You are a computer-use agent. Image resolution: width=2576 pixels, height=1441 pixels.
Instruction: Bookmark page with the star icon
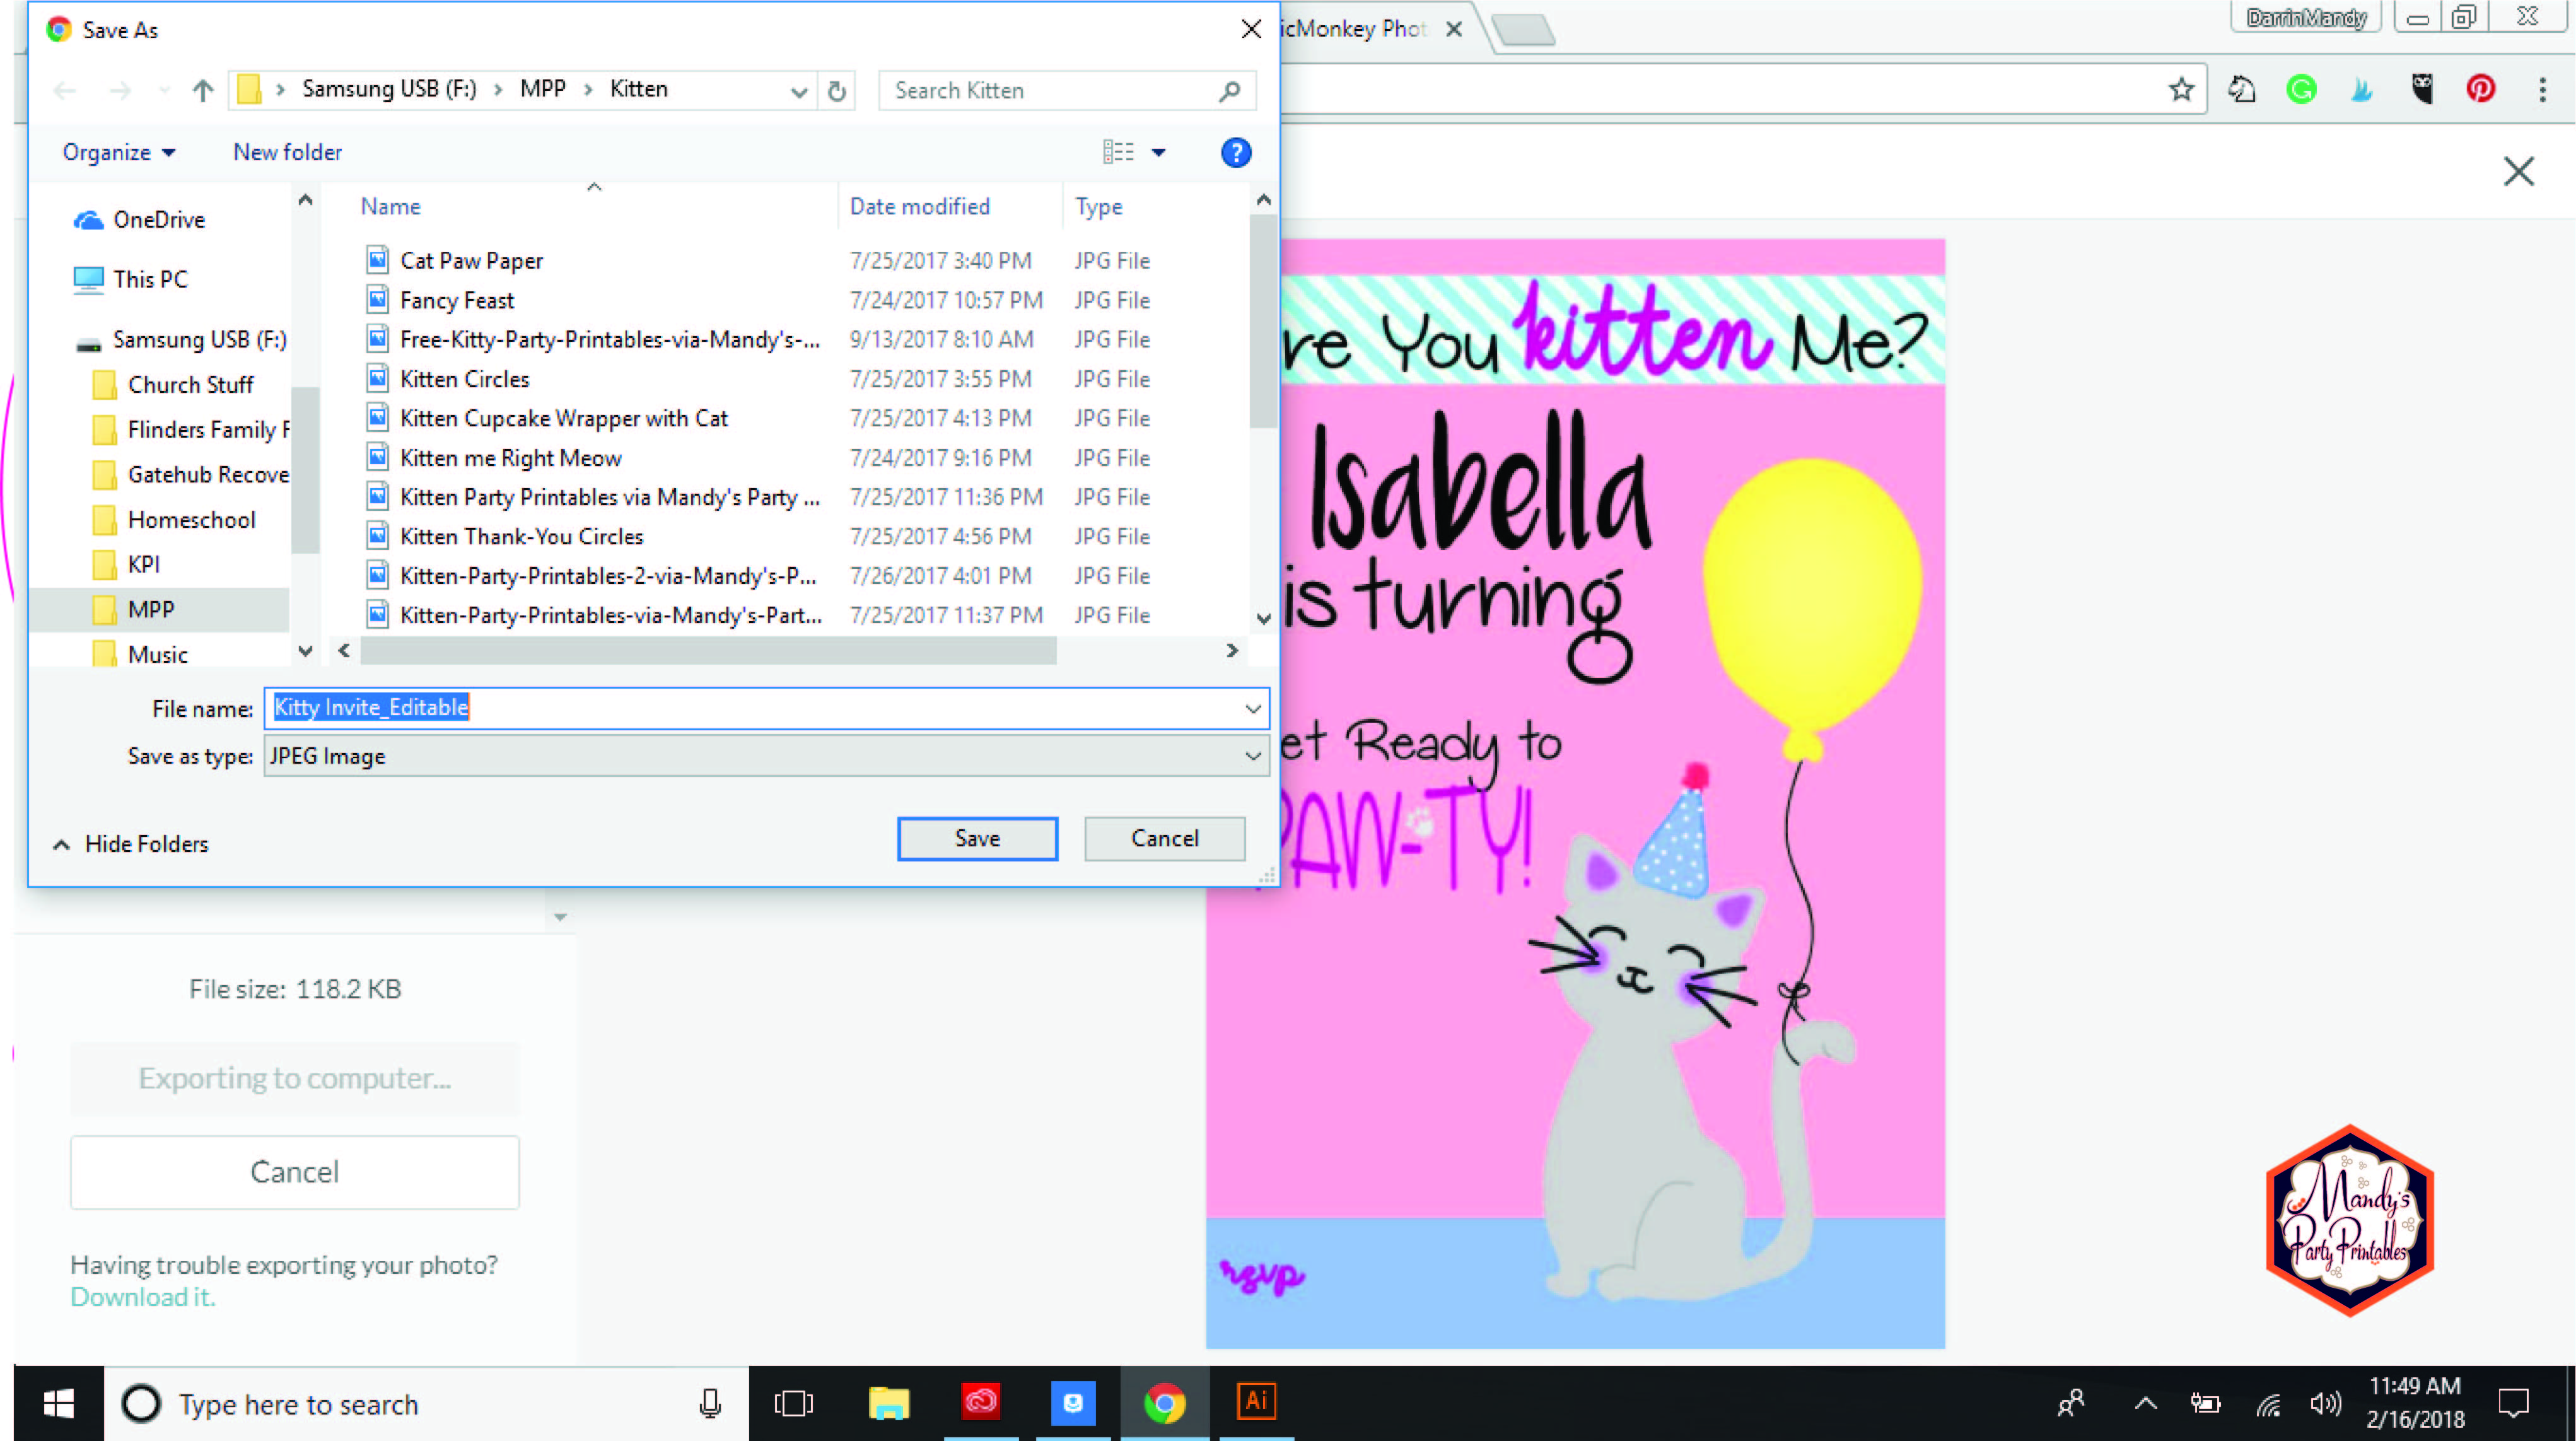click(x=2181, y=89)
